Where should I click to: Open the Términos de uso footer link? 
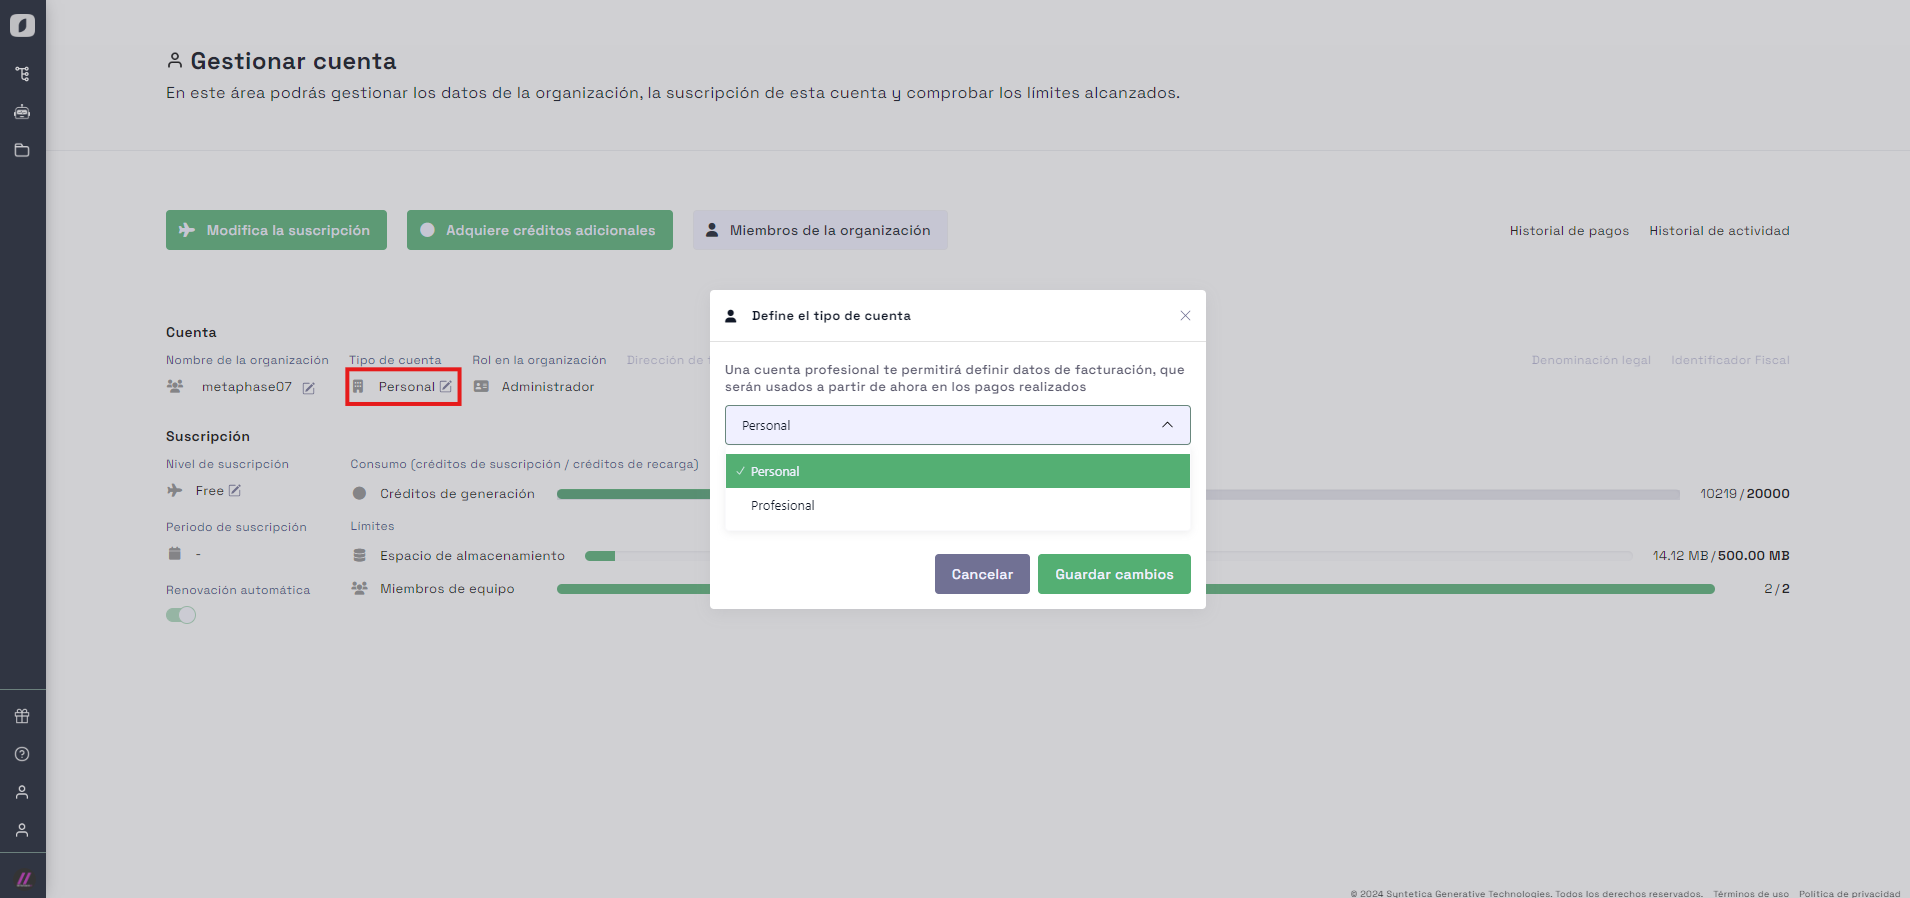point(1751,893)
